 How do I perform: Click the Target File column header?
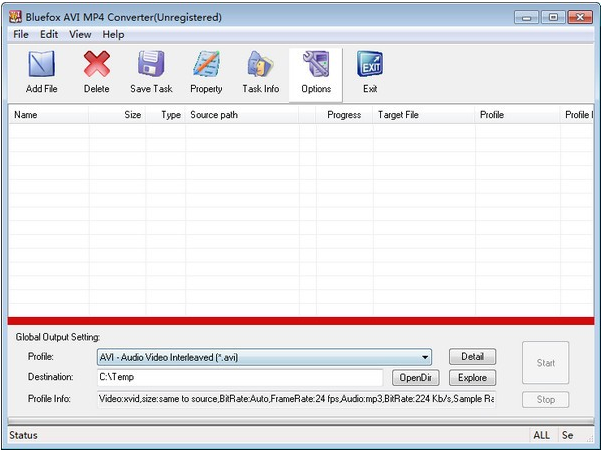tap(424, 115)
